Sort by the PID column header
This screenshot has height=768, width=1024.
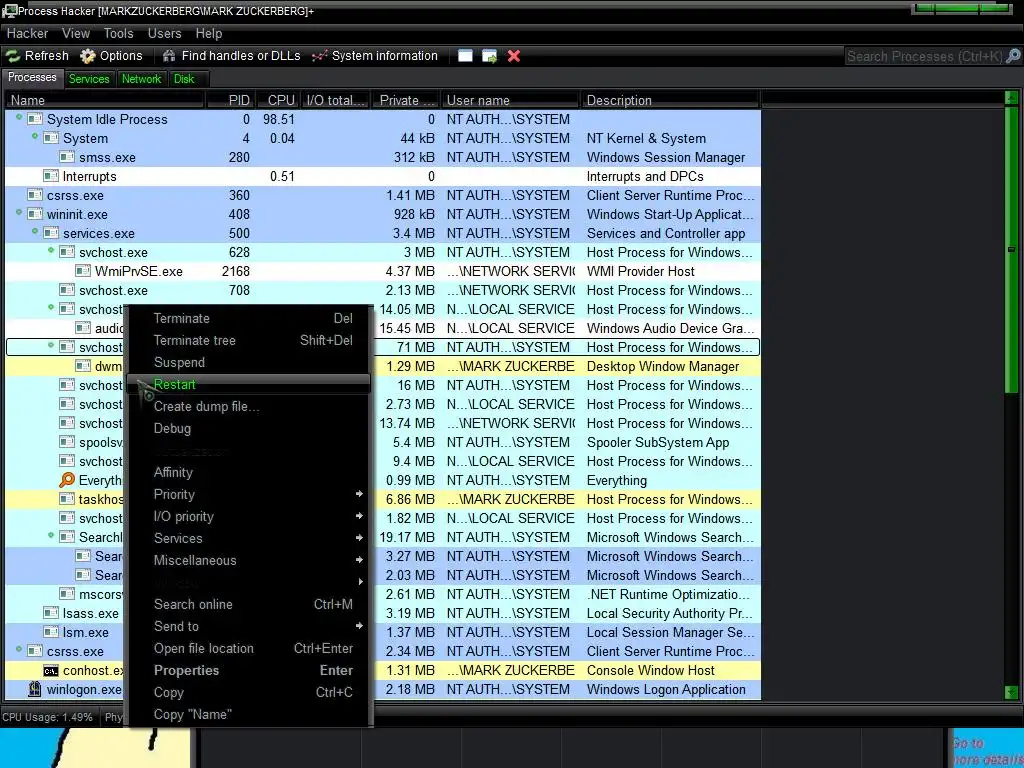tap(231, 101)
